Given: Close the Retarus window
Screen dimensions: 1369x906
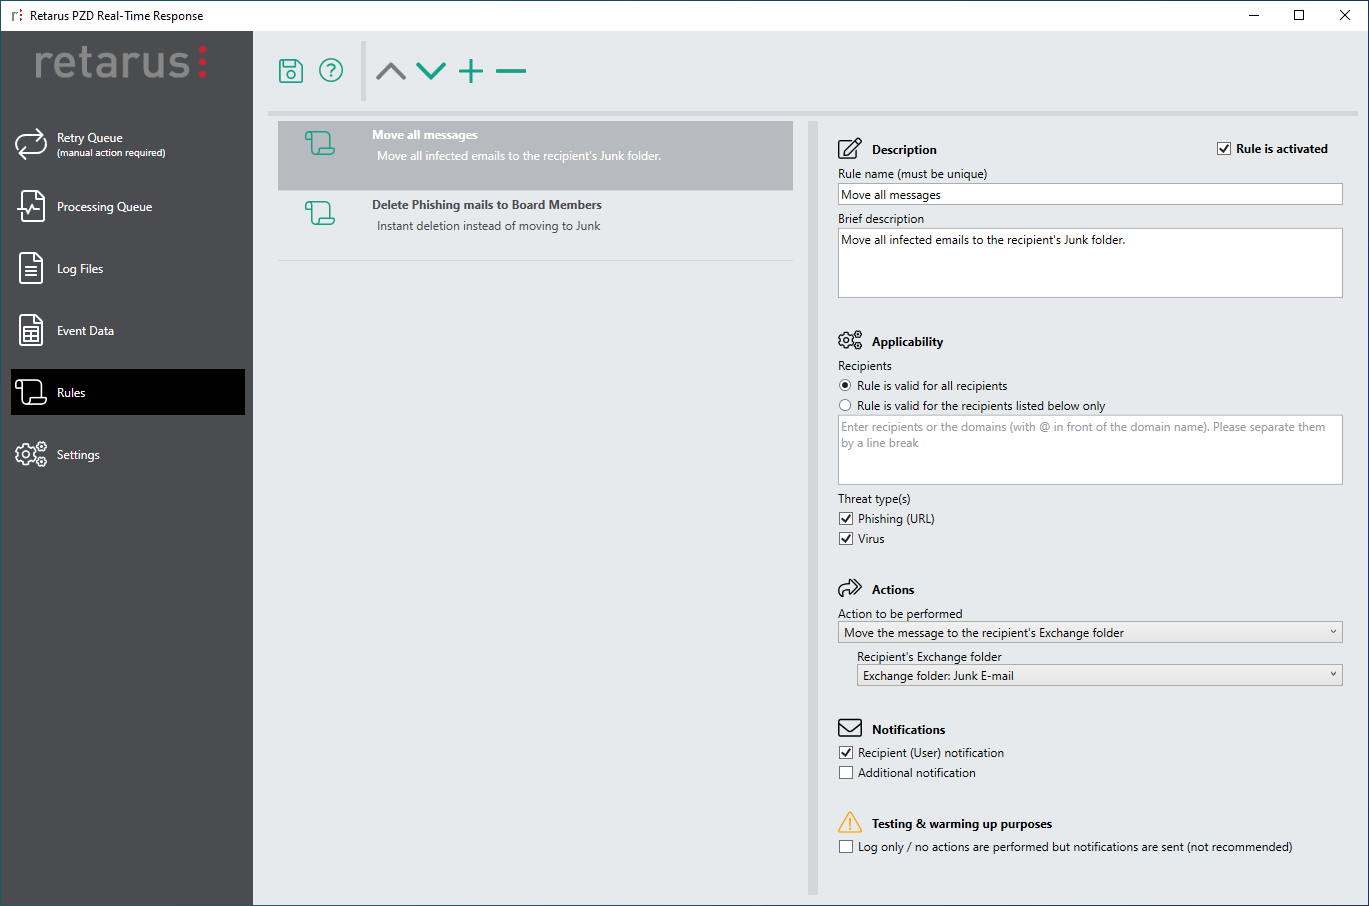Looking at the screenshot, I should [1345, 15].
